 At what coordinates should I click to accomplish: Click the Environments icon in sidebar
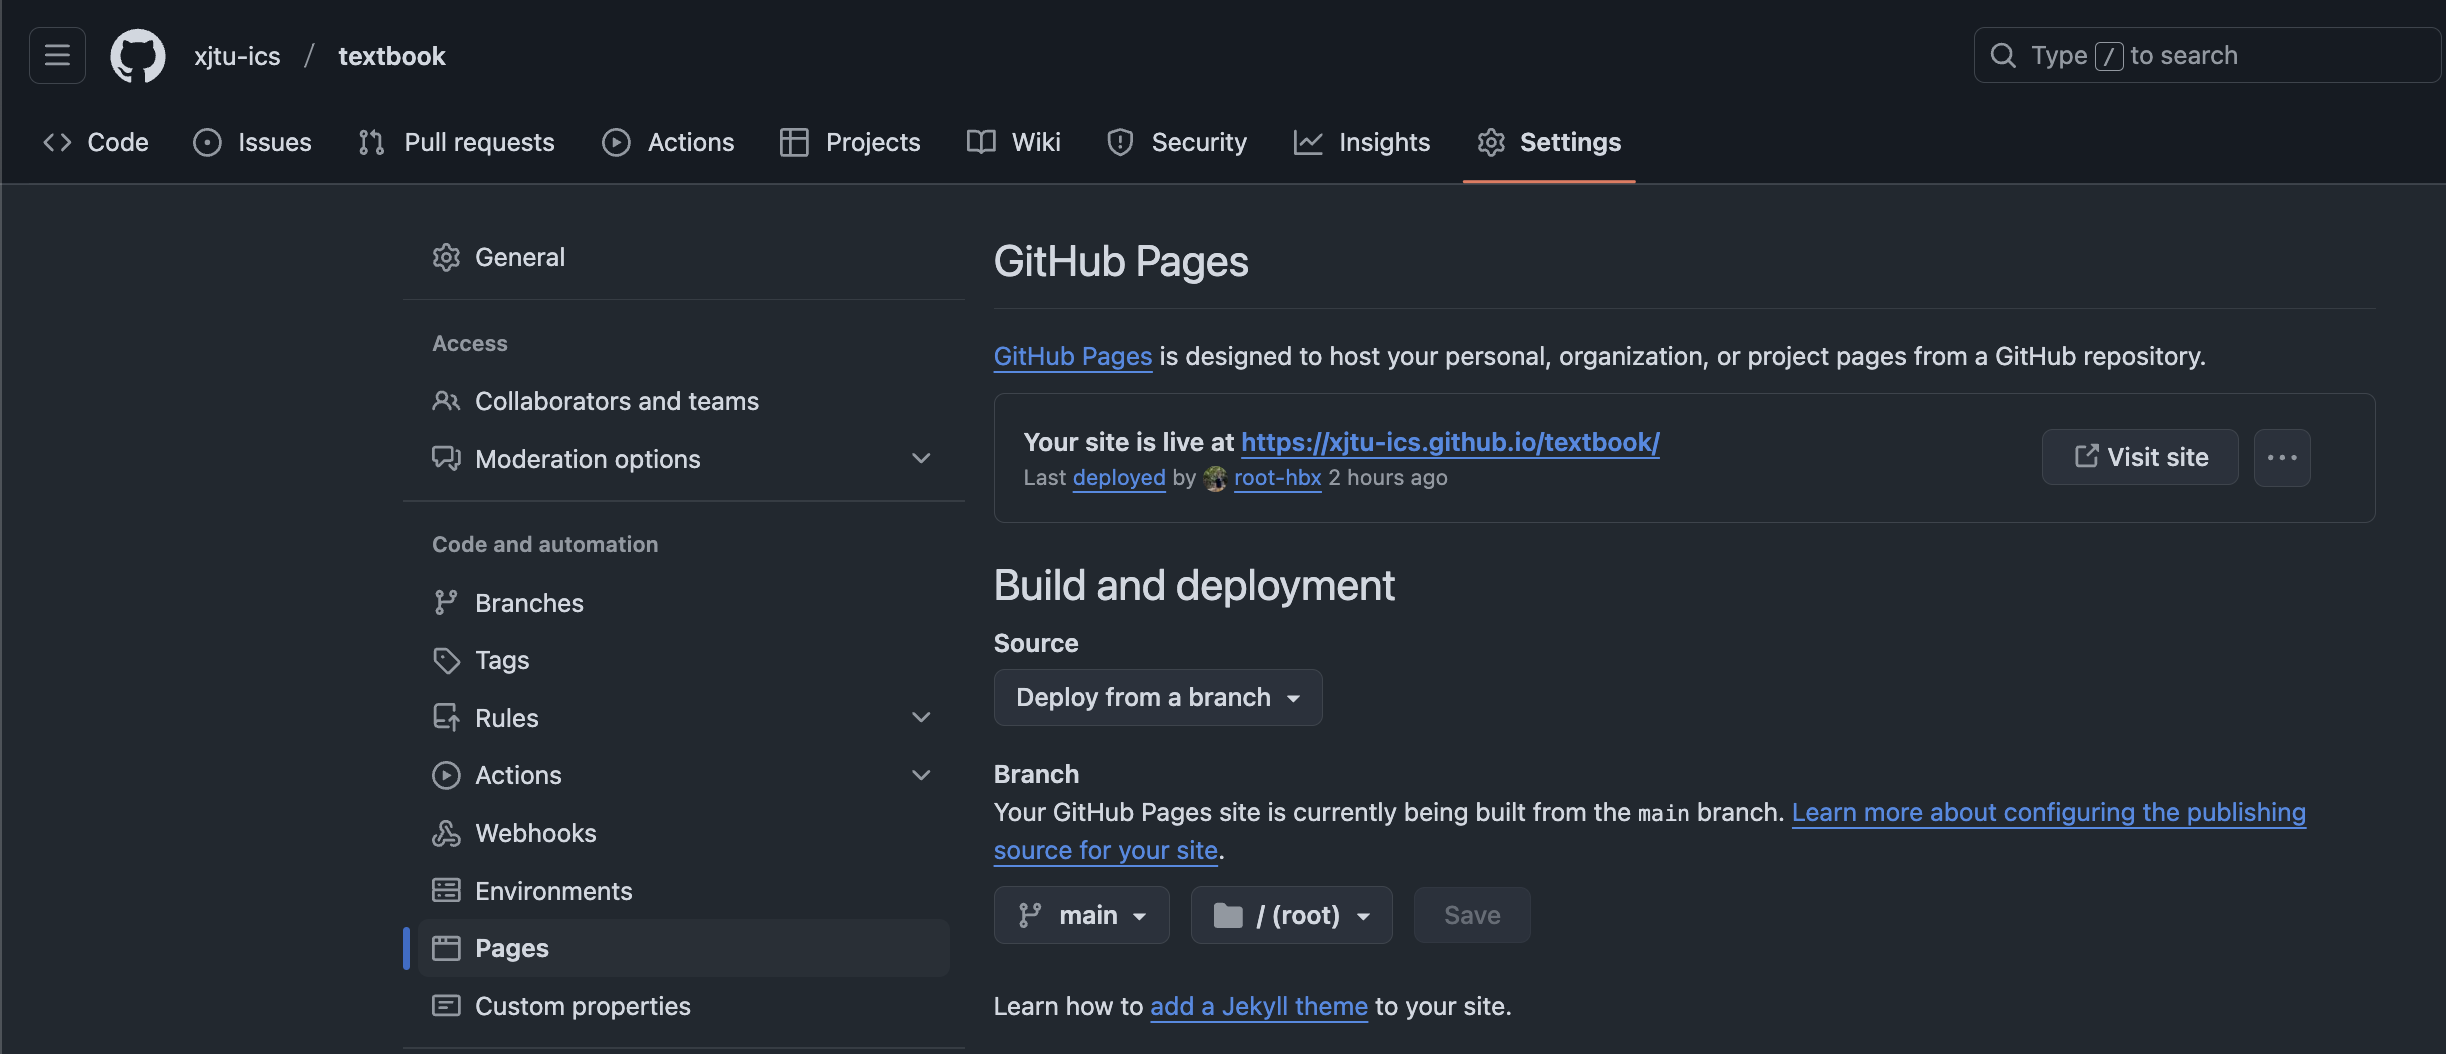(446, 891)
